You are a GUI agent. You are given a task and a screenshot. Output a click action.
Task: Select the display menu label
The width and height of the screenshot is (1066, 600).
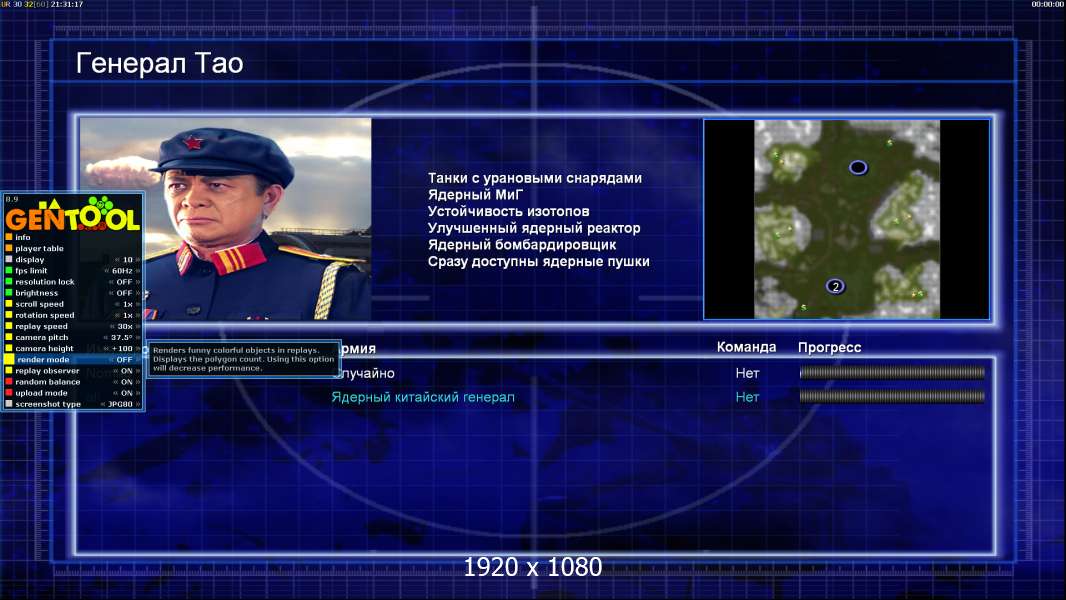click(30, 260)
